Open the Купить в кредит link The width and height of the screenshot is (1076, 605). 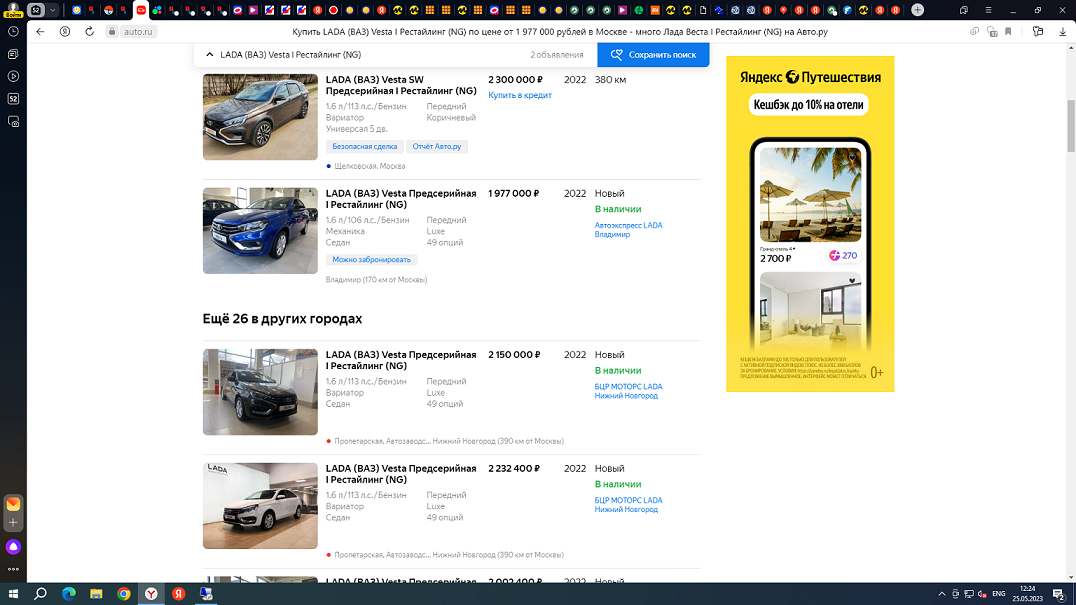pyautogui.click(x=519, y=95)
